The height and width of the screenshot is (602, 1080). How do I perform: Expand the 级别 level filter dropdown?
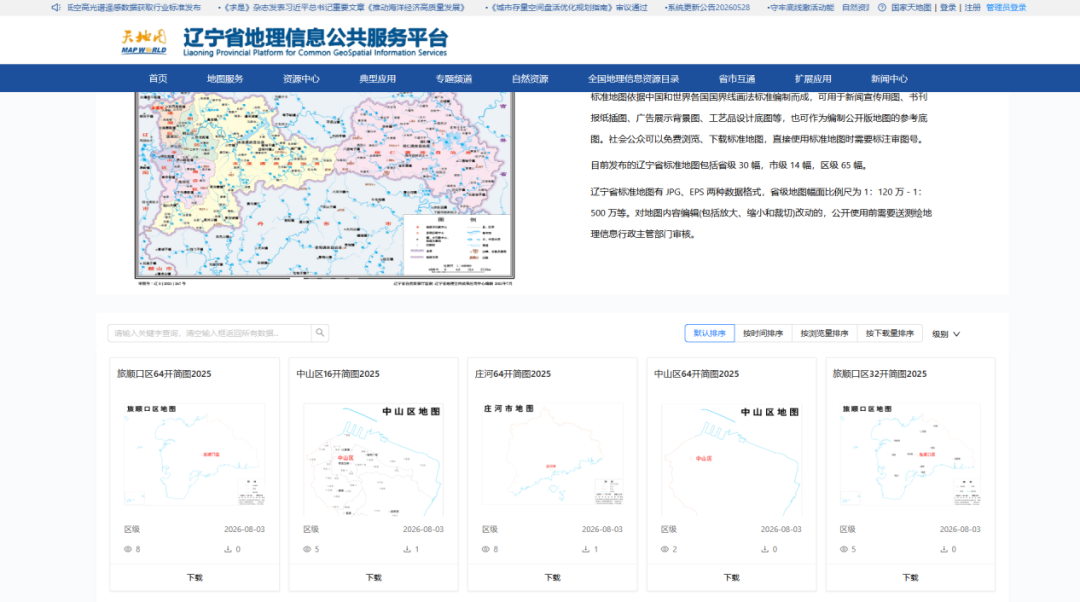pyautogui.click(x=946, y=334)
